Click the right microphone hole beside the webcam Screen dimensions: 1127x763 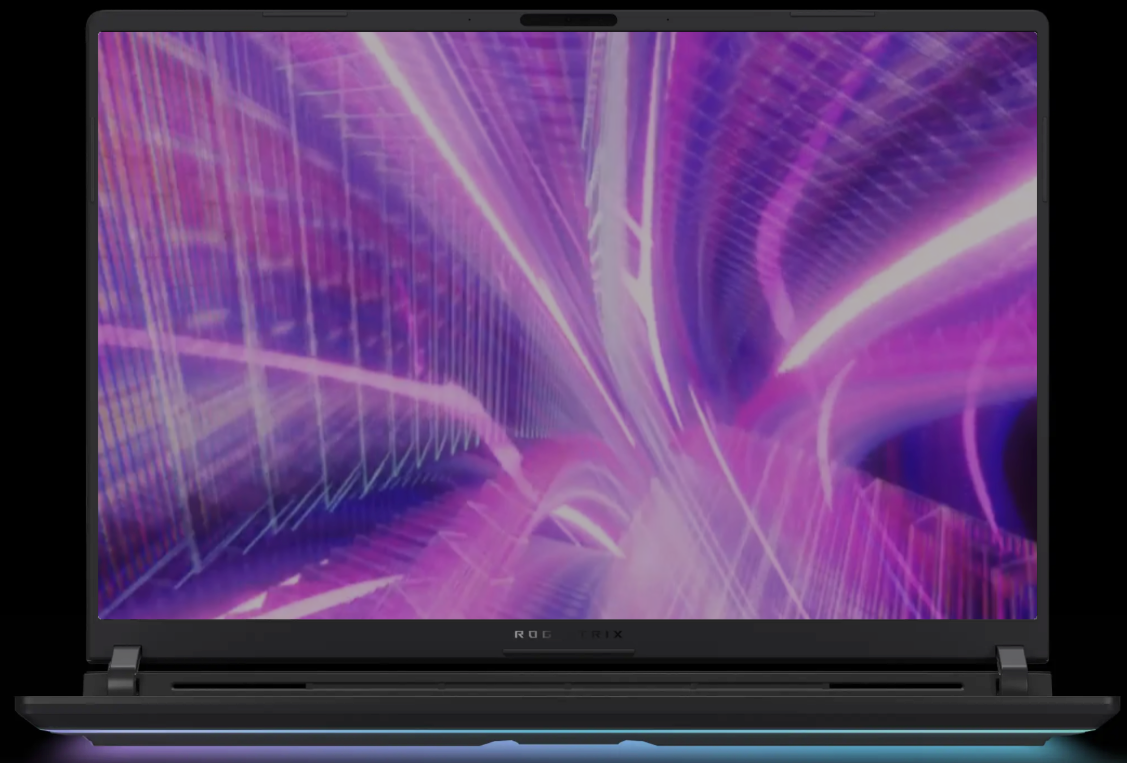pyautogui.click(x=667, y=20)
